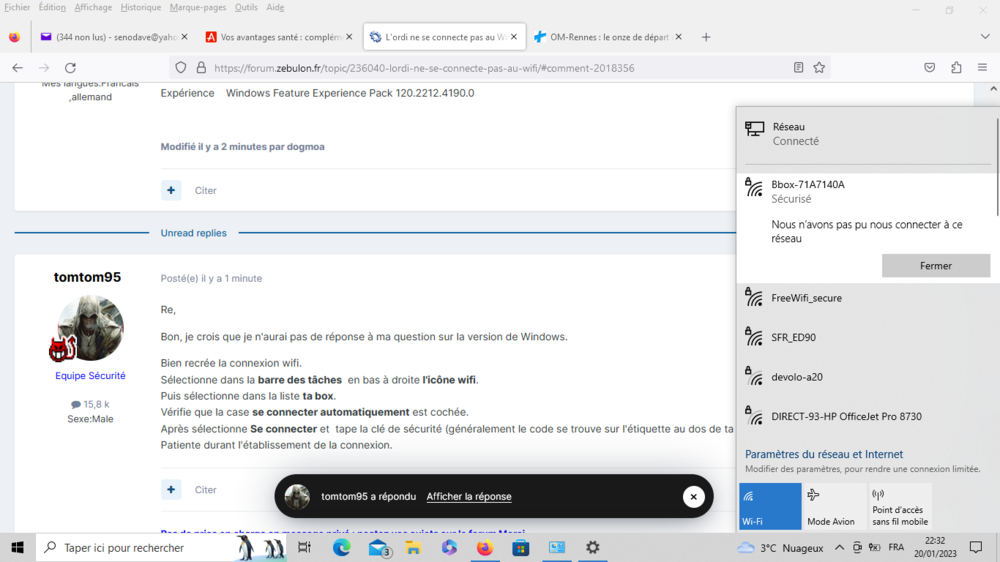This screenshot has height=562, width=1000.
Task: Open Microsoft Edge from the taskbar
Action: 341,547
